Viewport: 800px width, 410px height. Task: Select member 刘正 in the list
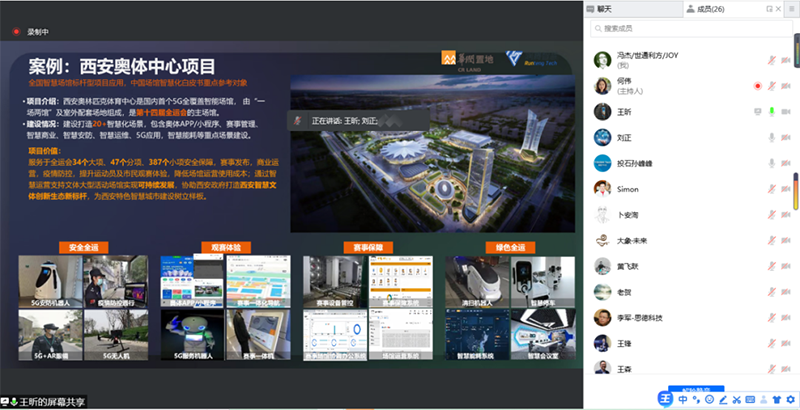691,137
